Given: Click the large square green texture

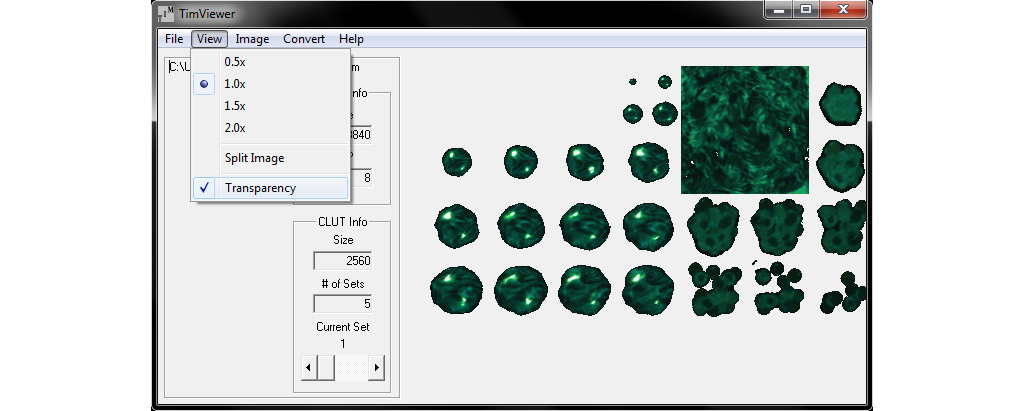Looking at the screenshot, I should pyautogui.click(x=744, y=129).
